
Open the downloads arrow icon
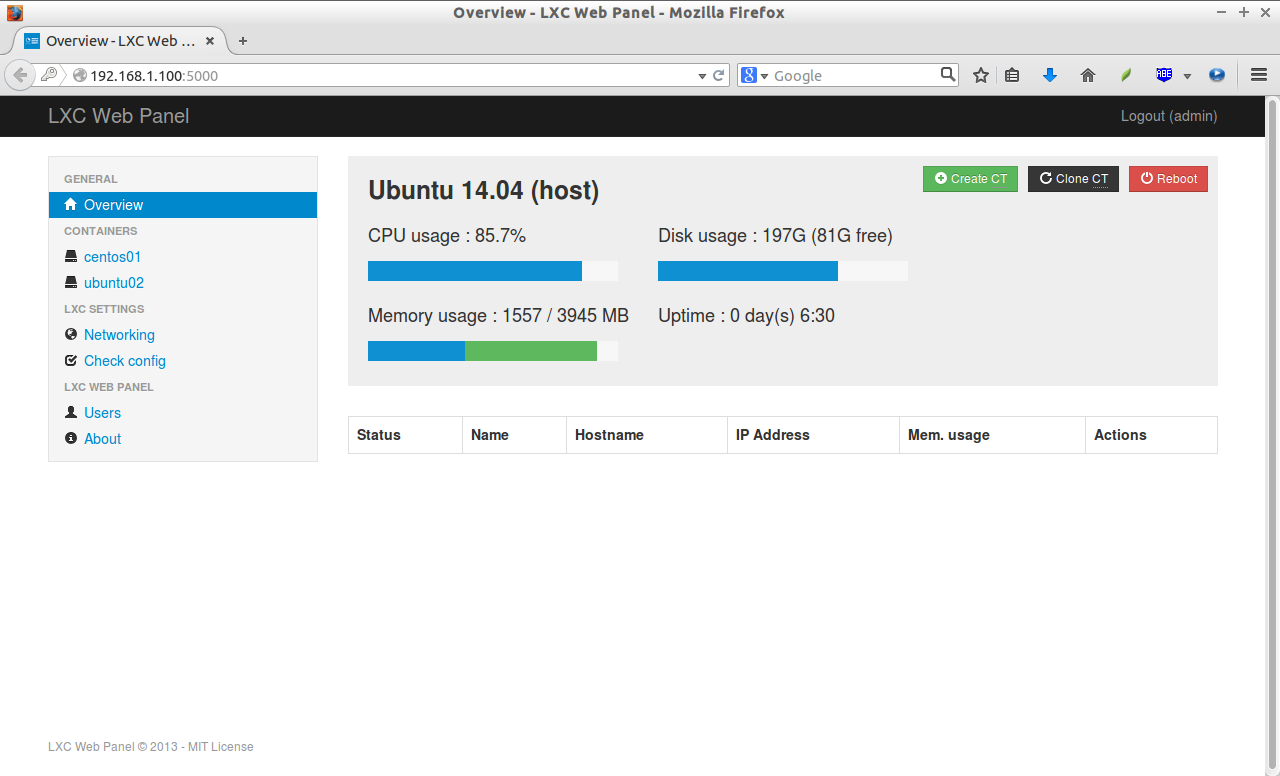pyautogui.click(x=1050, y=75)
